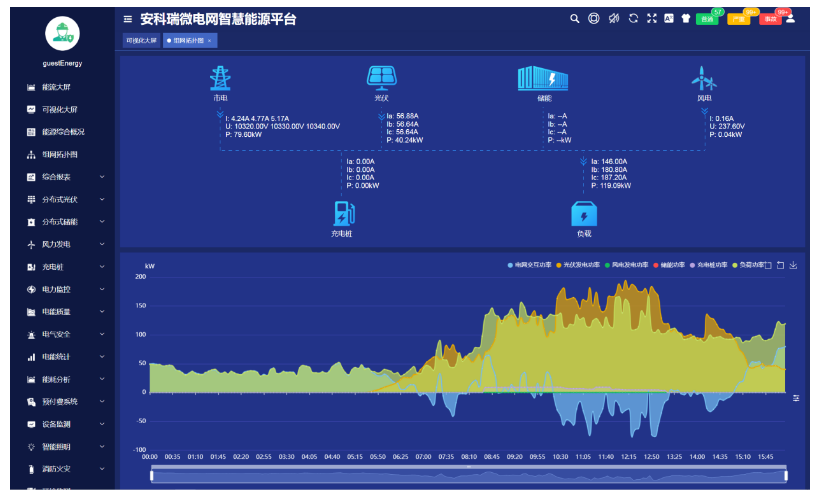Select the 组网拓扑图 tab
The height and width of the screenshot is (502, 821).
(188, 40)
